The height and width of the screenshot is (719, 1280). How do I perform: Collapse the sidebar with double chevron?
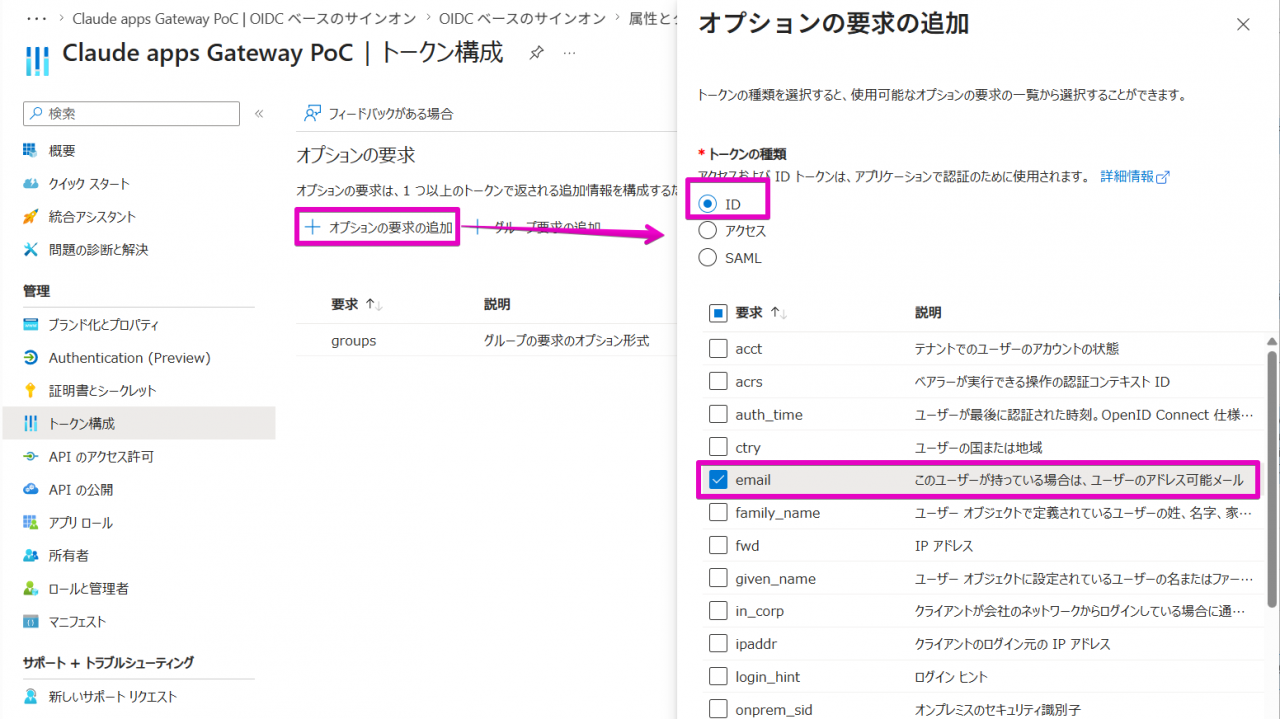(259, 114)
